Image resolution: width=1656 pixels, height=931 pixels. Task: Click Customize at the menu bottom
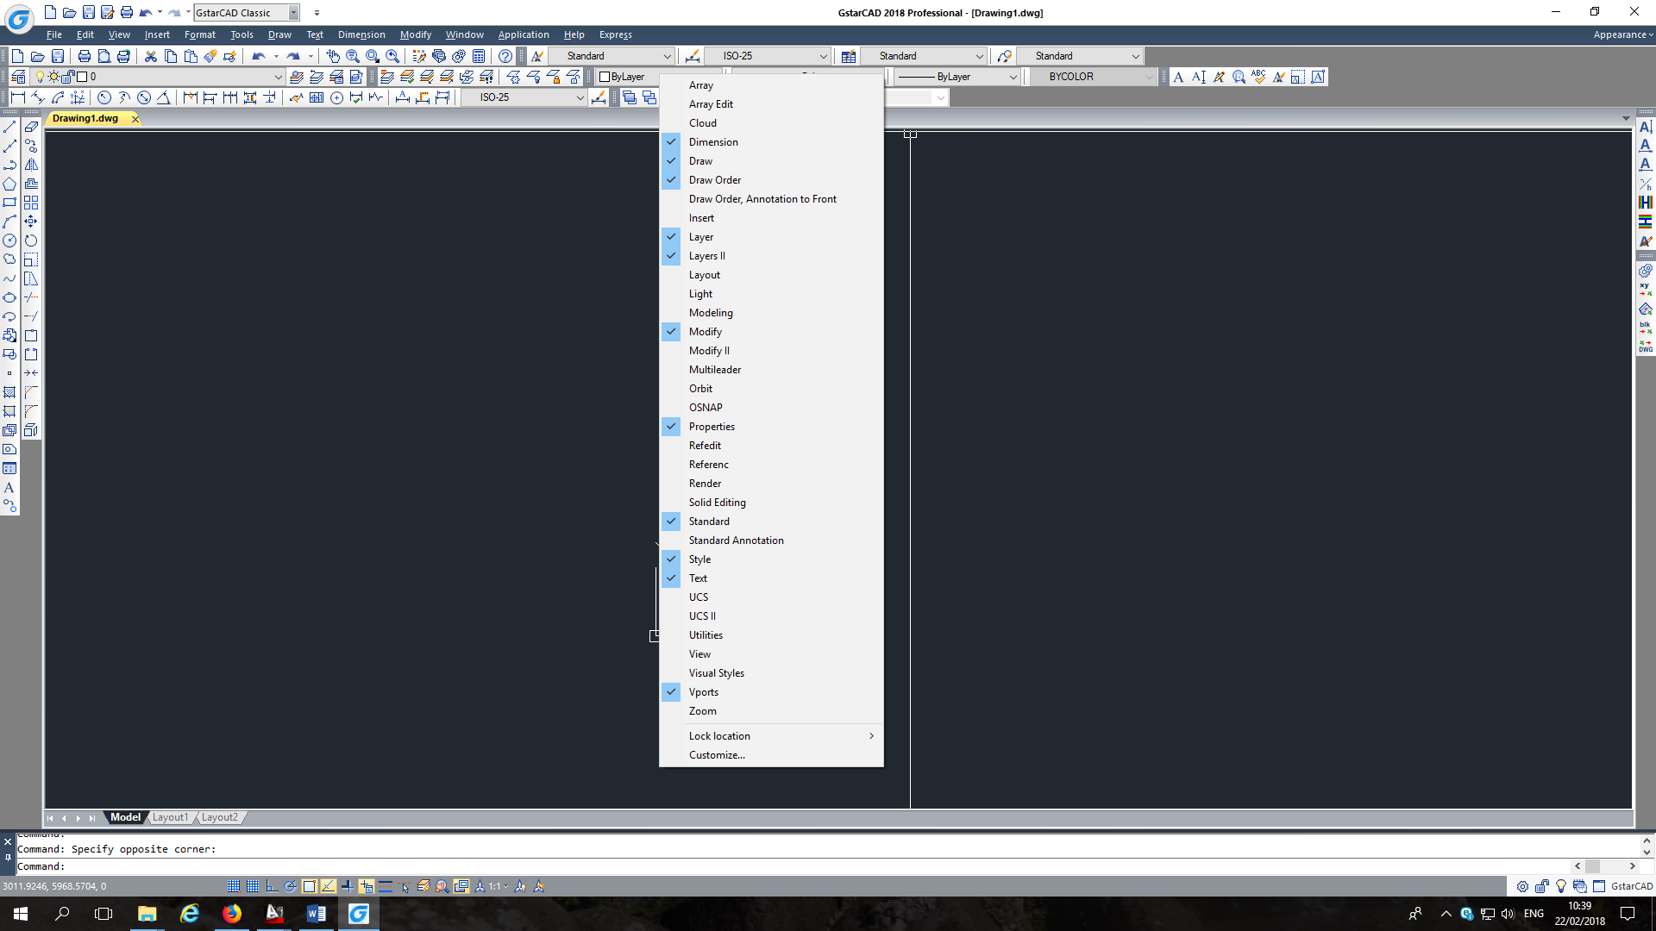coord(717,755)
